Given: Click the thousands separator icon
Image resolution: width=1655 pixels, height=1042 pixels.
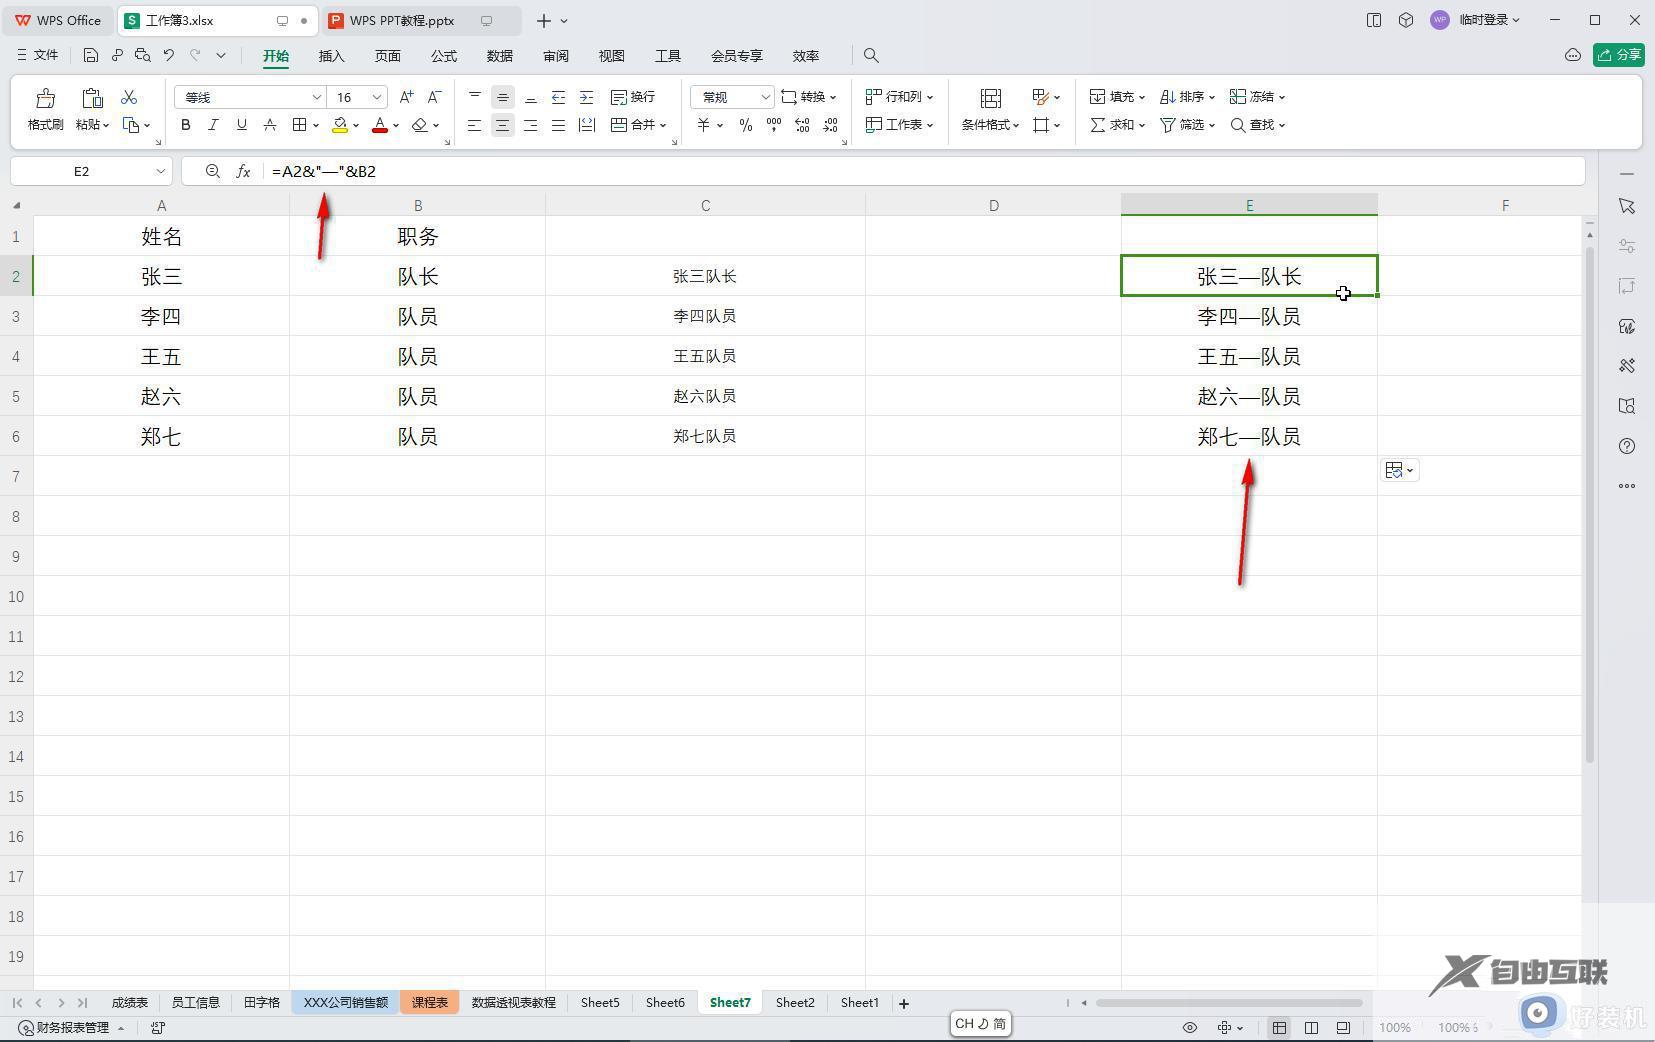Looking at the screenshot, I should point(774,125).
